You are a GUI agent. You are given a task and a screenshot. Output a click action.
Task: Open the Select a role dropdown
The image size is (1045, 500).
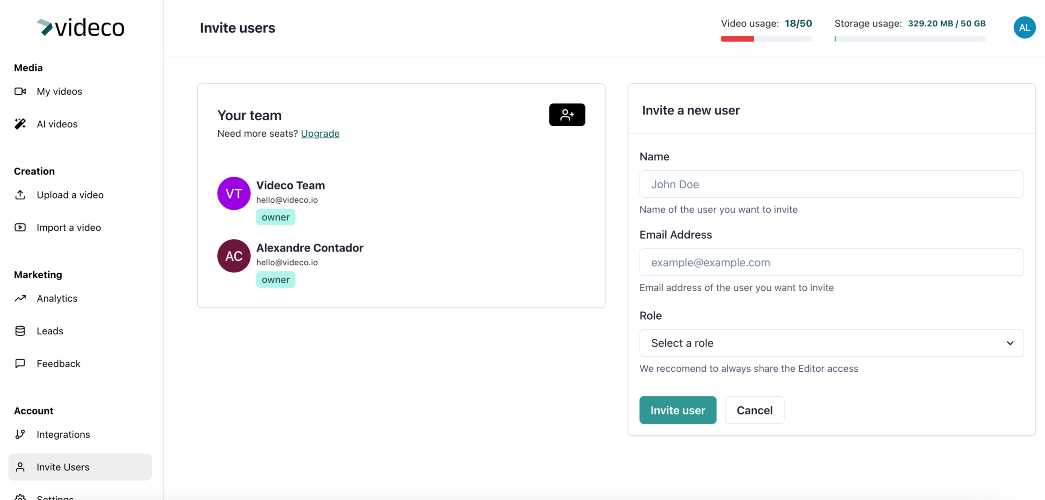(x=831, y=343)
